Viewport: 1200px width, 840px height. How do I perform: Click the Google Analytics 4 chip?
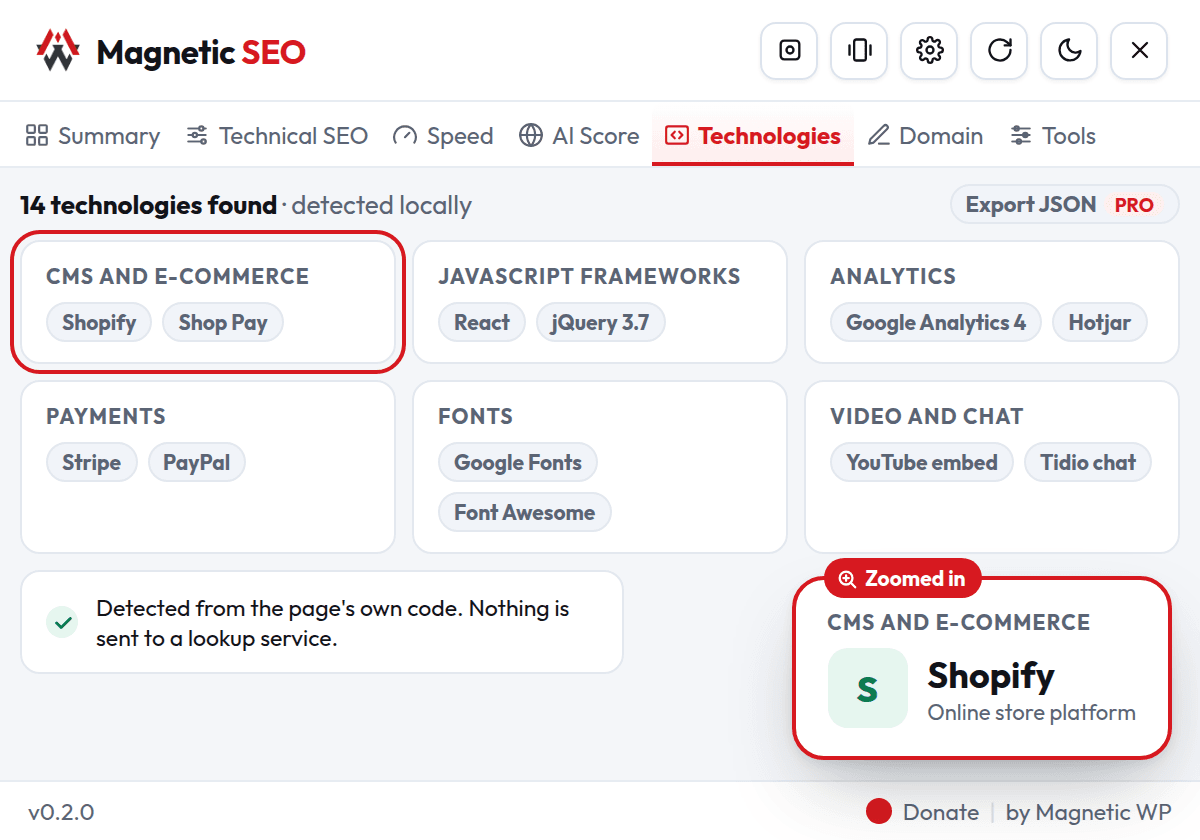pos(936,323)
